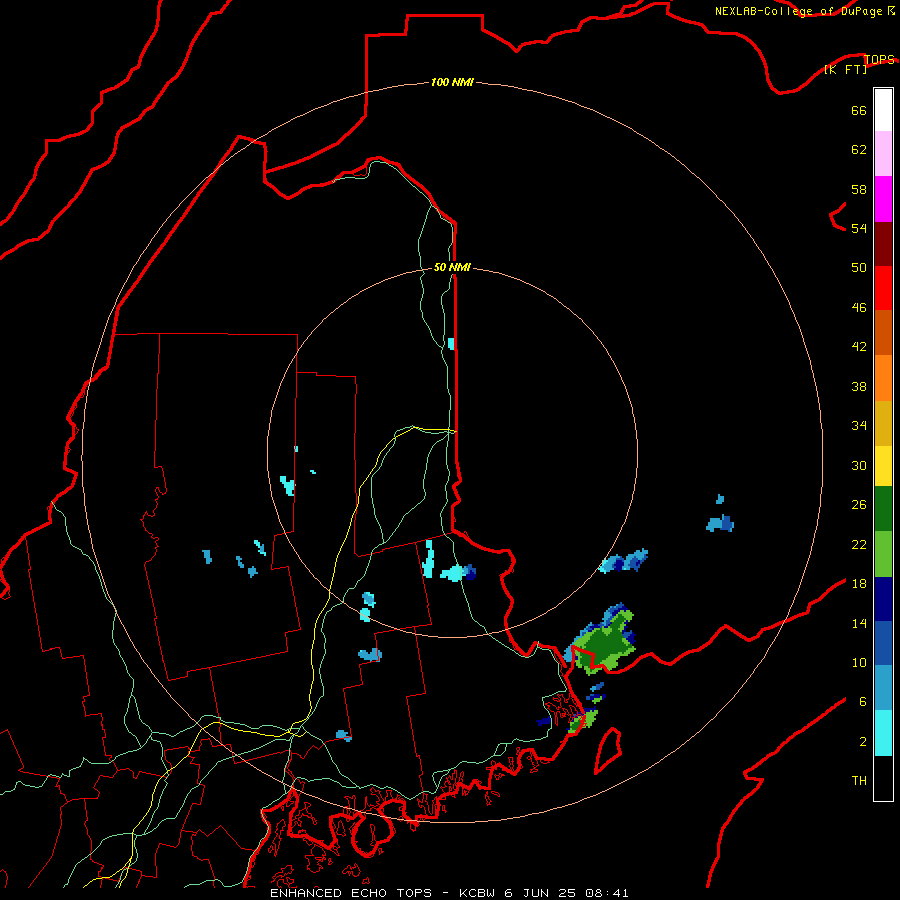
Task: Click the legend value "30"
Action: click(859, 465)
